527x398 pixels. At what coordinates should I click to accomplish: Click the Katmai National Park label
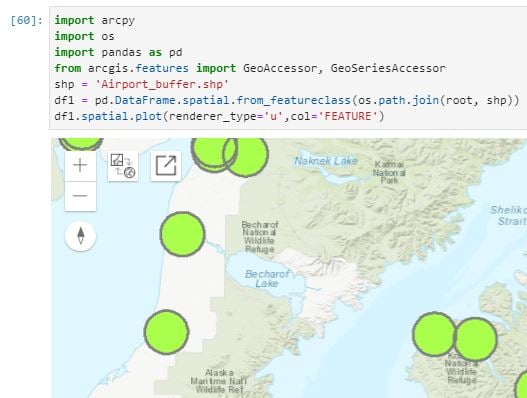pyautogui.click(x=389, y=172)
